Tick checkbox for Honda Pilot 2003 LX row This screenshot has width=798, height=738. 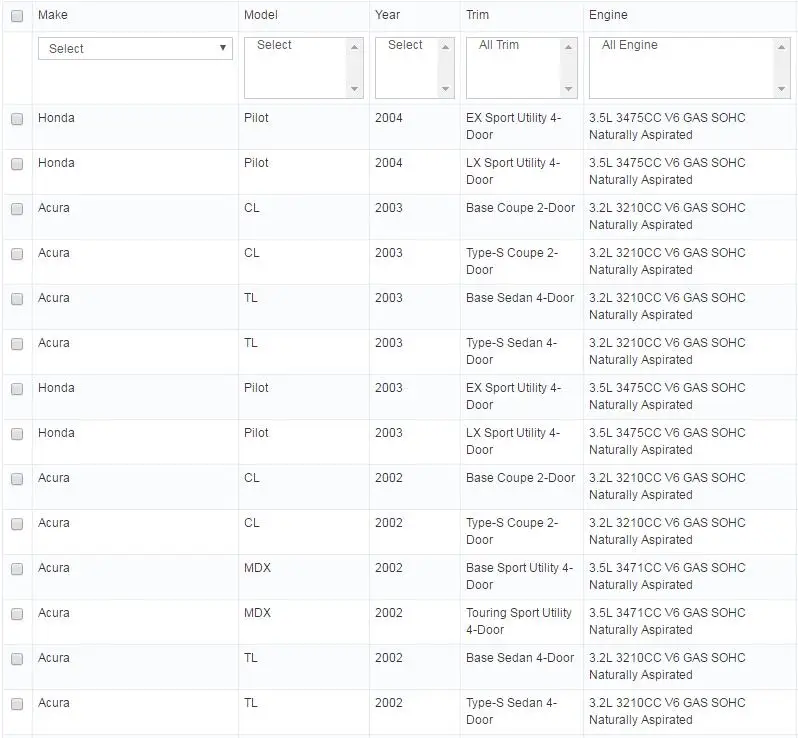click(17, 434)
